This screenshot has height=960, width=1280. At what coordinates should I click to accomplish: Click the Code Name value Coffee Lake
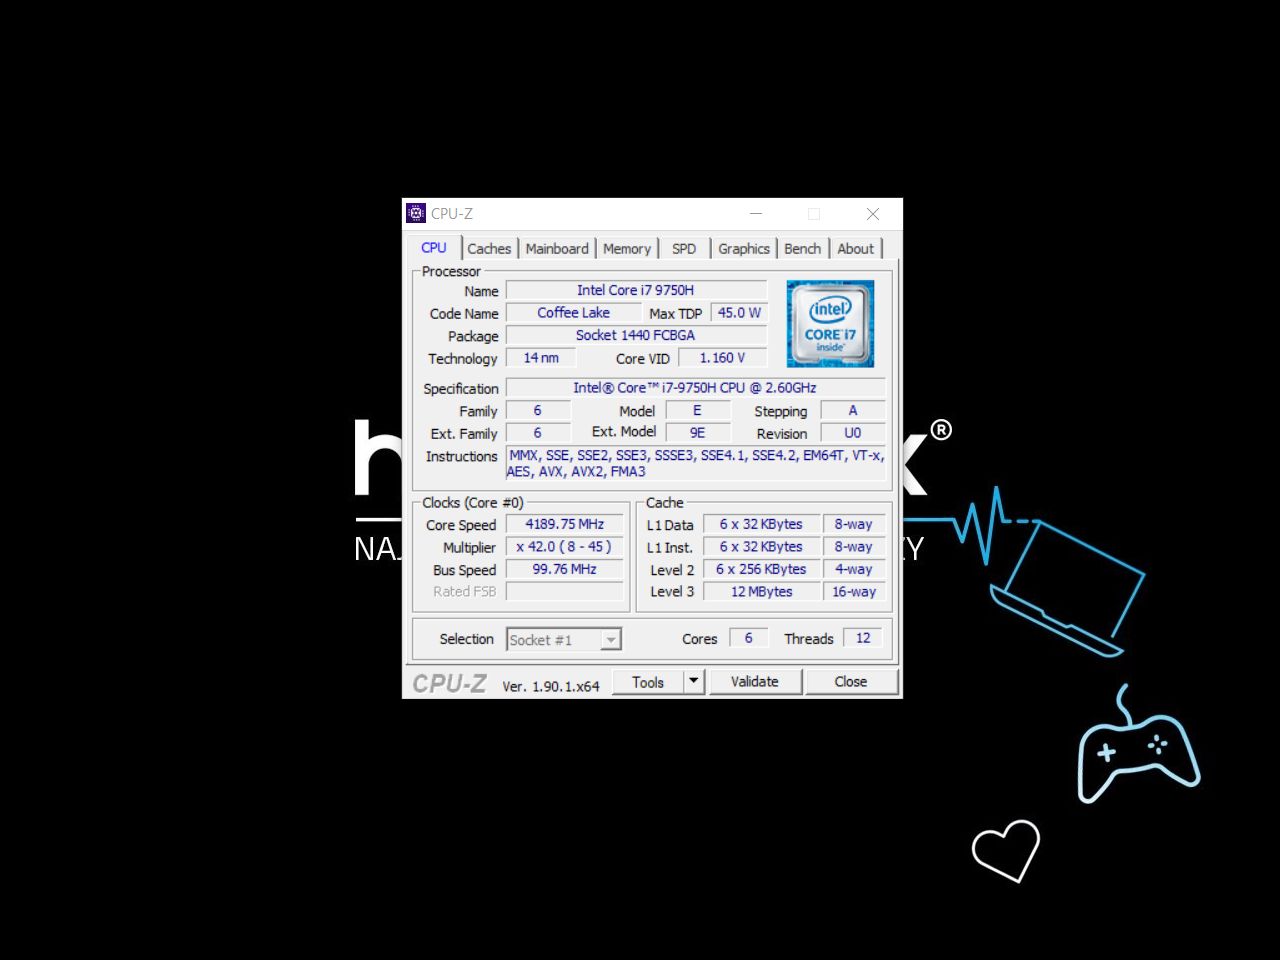click(x=573, y=313)
